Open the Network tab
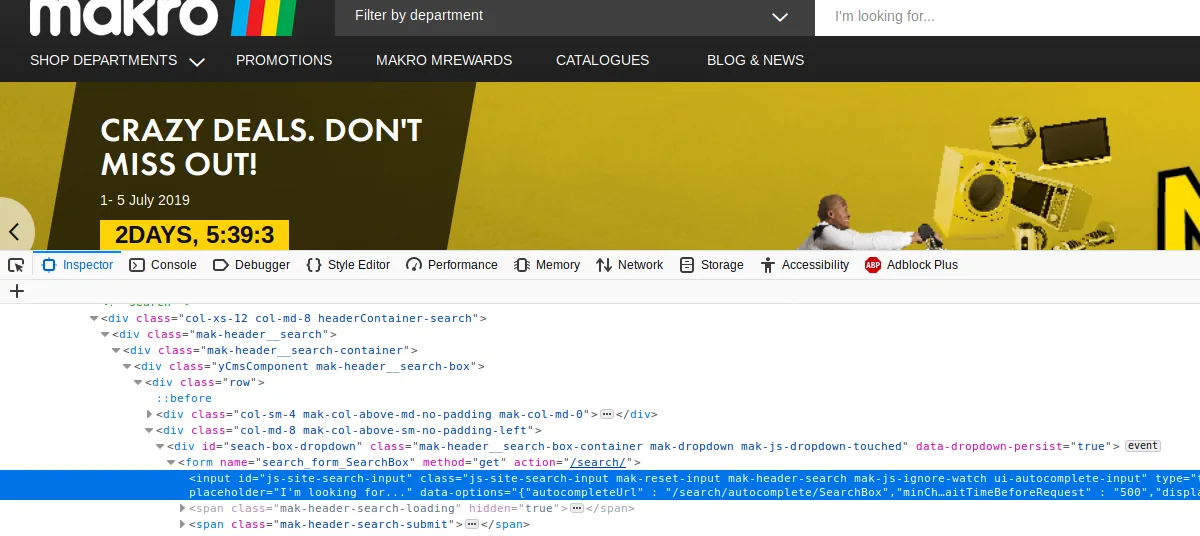The height and width of the screenshot is (536, 1200). pyautogui.click(x=629, y=265)
